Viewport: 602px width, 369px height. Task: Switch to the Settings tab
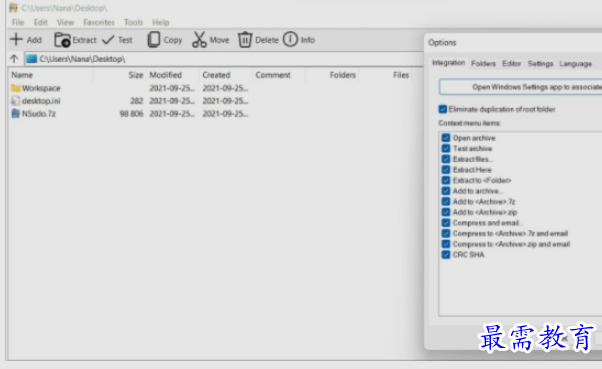coord(540,63)
